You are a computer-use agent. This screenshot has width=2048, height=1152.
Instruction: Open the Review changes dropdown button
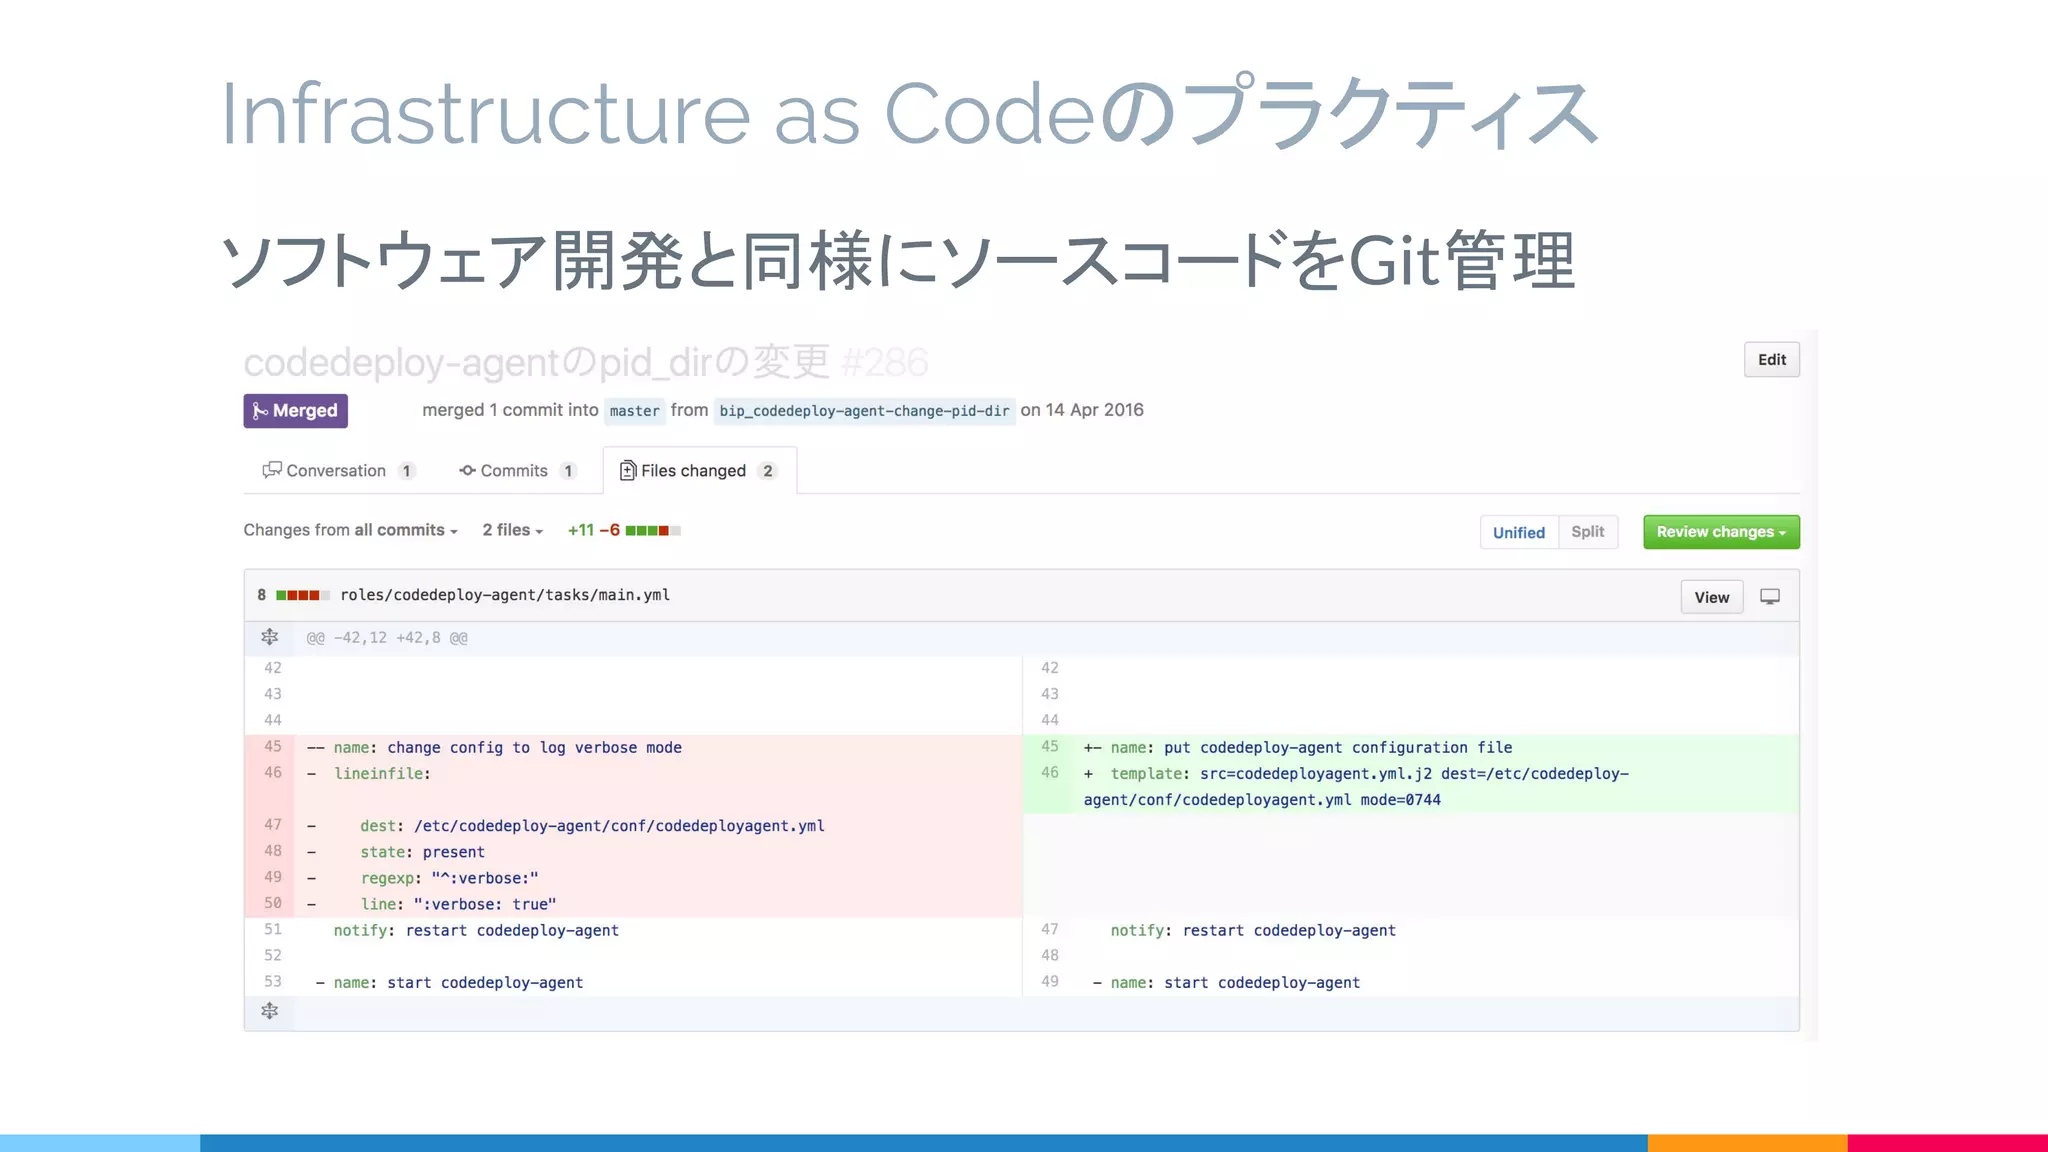pyautogui.click(x=1721, y=532)
